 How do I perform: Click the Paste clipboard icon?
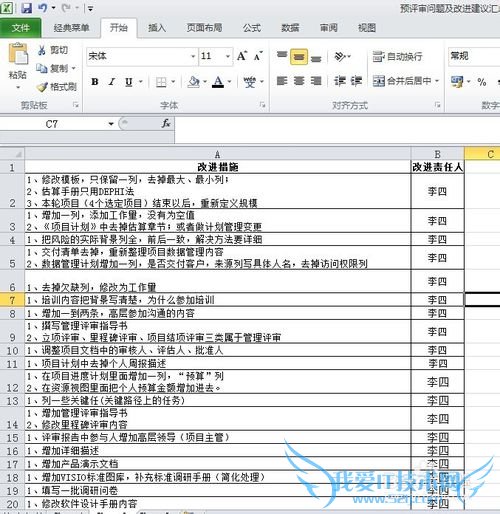pyautogui.click(x=18, y=53)
